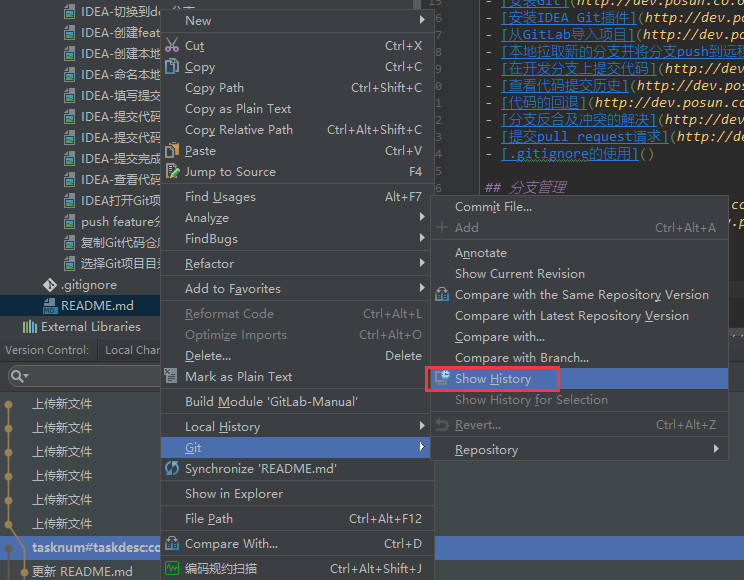Select the '更新 README.md' commit entry
This screenshot has width=744, height=580.
[82, 572]
